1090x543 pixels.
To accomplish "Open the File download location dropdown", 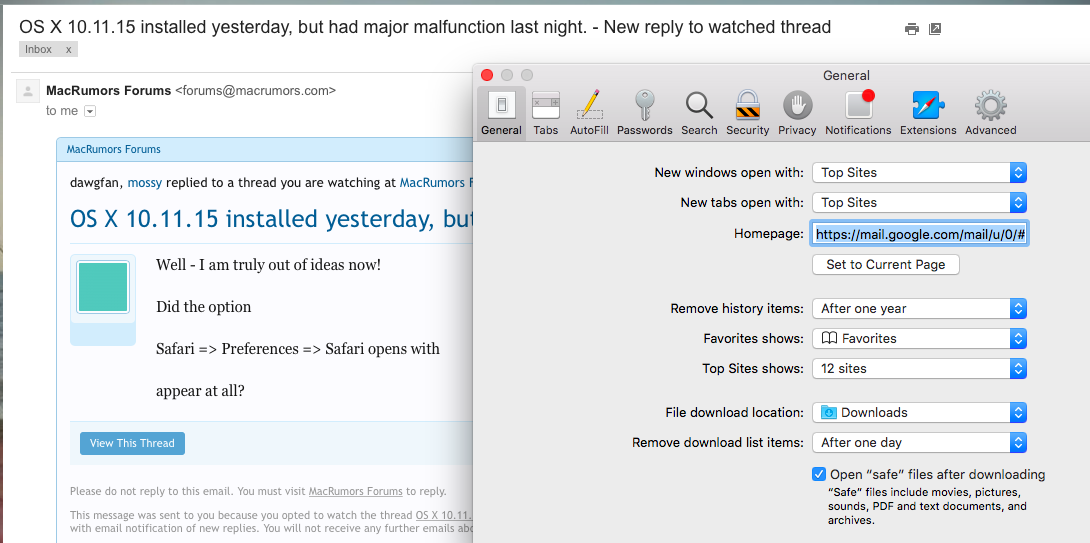I will coord(919,412).
